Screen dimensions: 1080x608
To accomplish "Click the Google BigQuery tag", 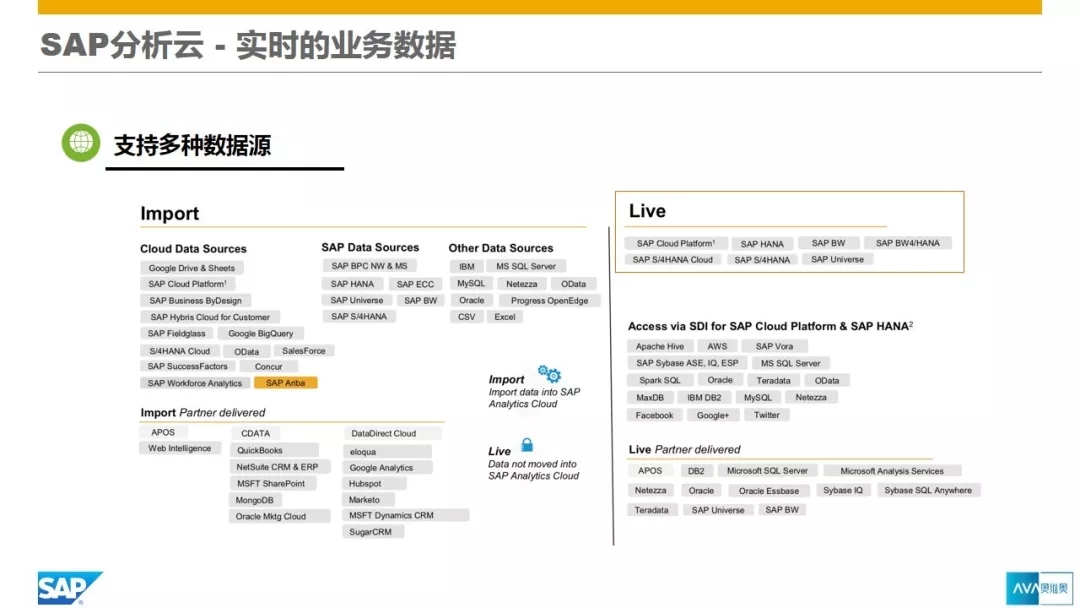I will [x=260, y=333].
